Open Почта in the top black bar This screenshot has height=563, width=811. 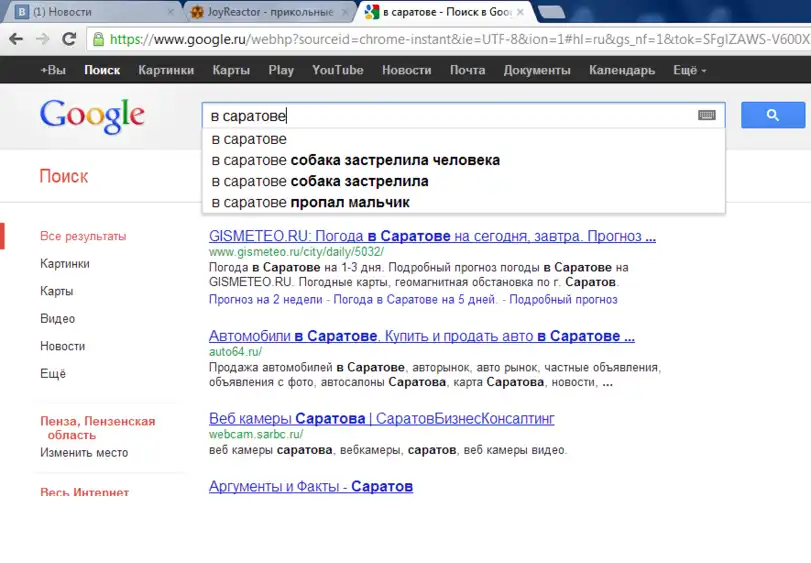467,70
